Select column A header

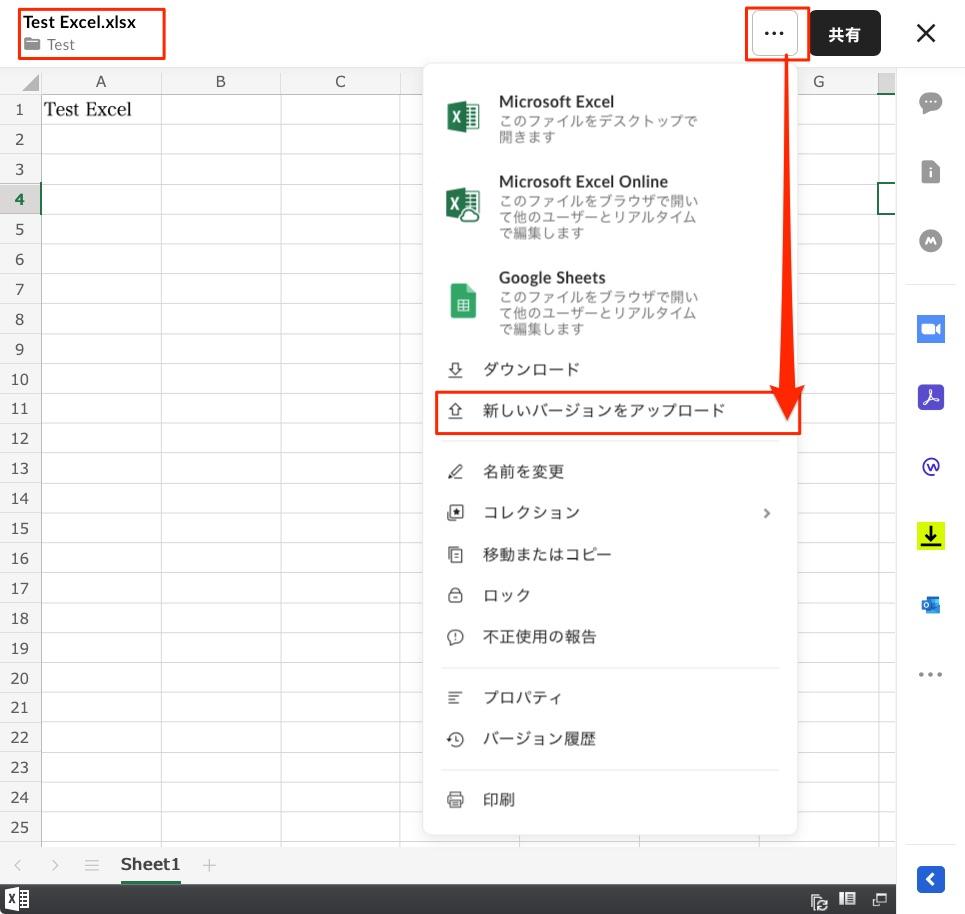[x=102, y=81]
